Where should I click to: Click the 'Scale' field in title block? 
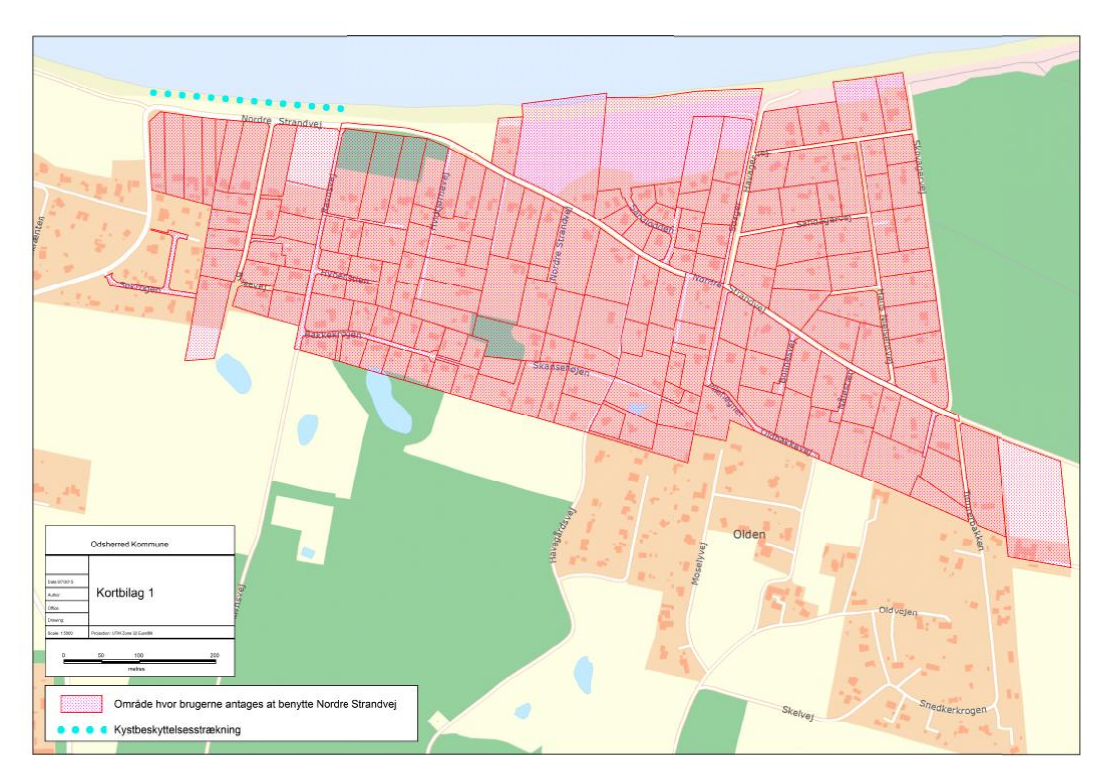[61, 633]
